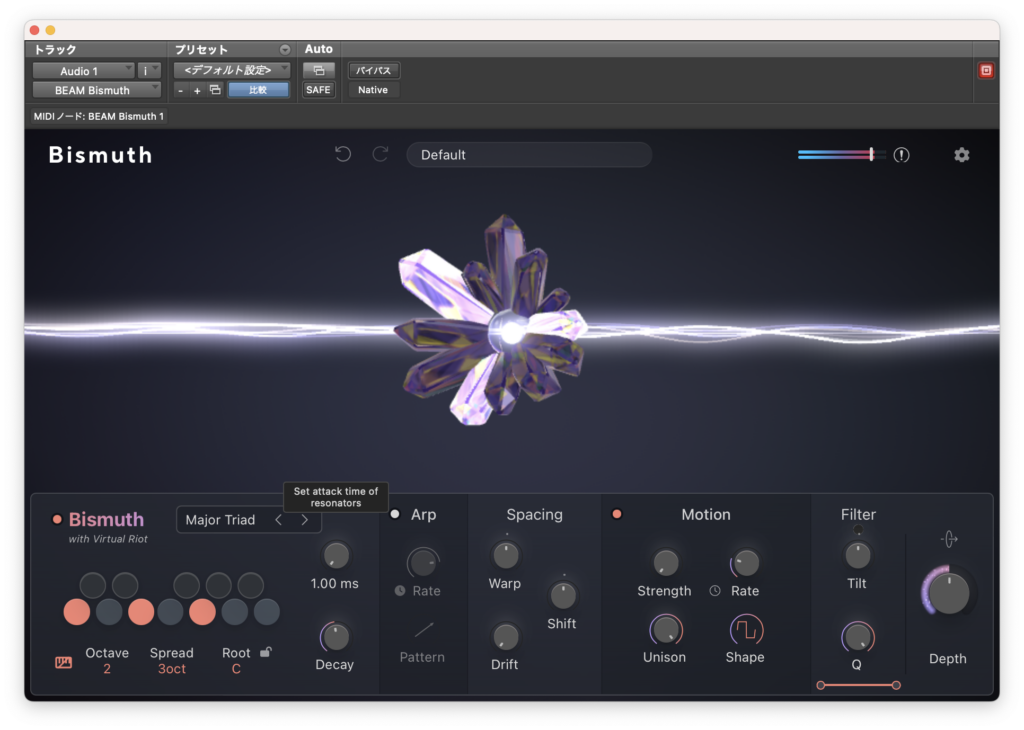
Task: Click the Arp Rate knob
Action: click(x=423, y=562)
